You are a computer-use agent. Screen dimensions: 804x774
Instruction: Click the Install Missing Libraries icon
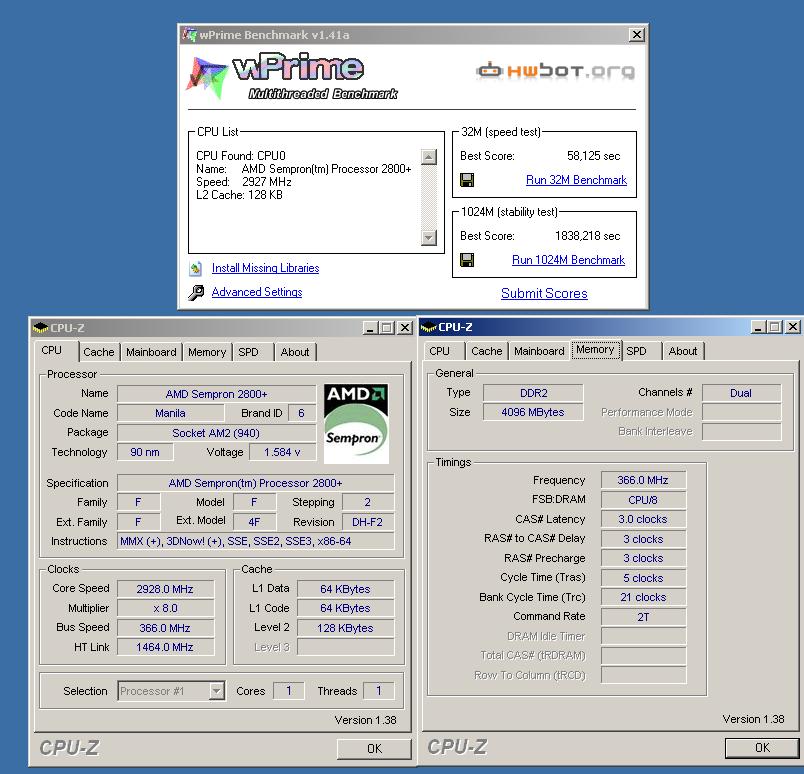click(x=195, y=268)
